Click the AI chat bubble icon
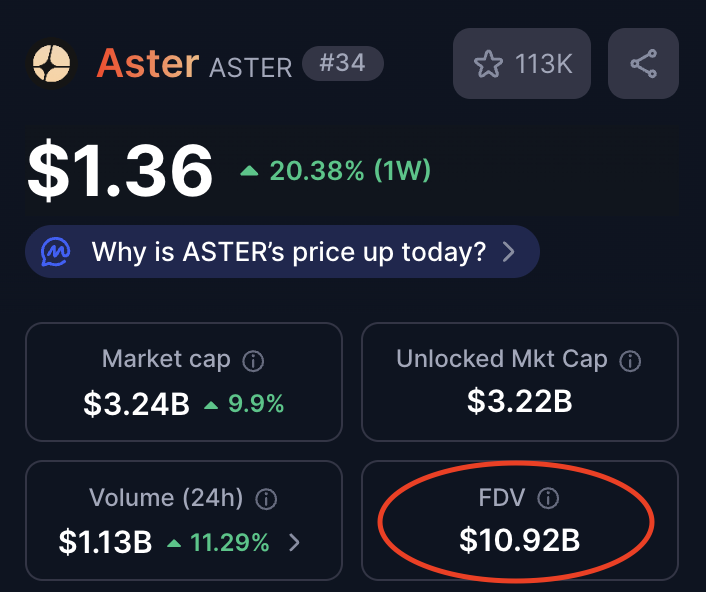Image resolution: width=706 pixels, height=592 pixels. tap(56, 251)
